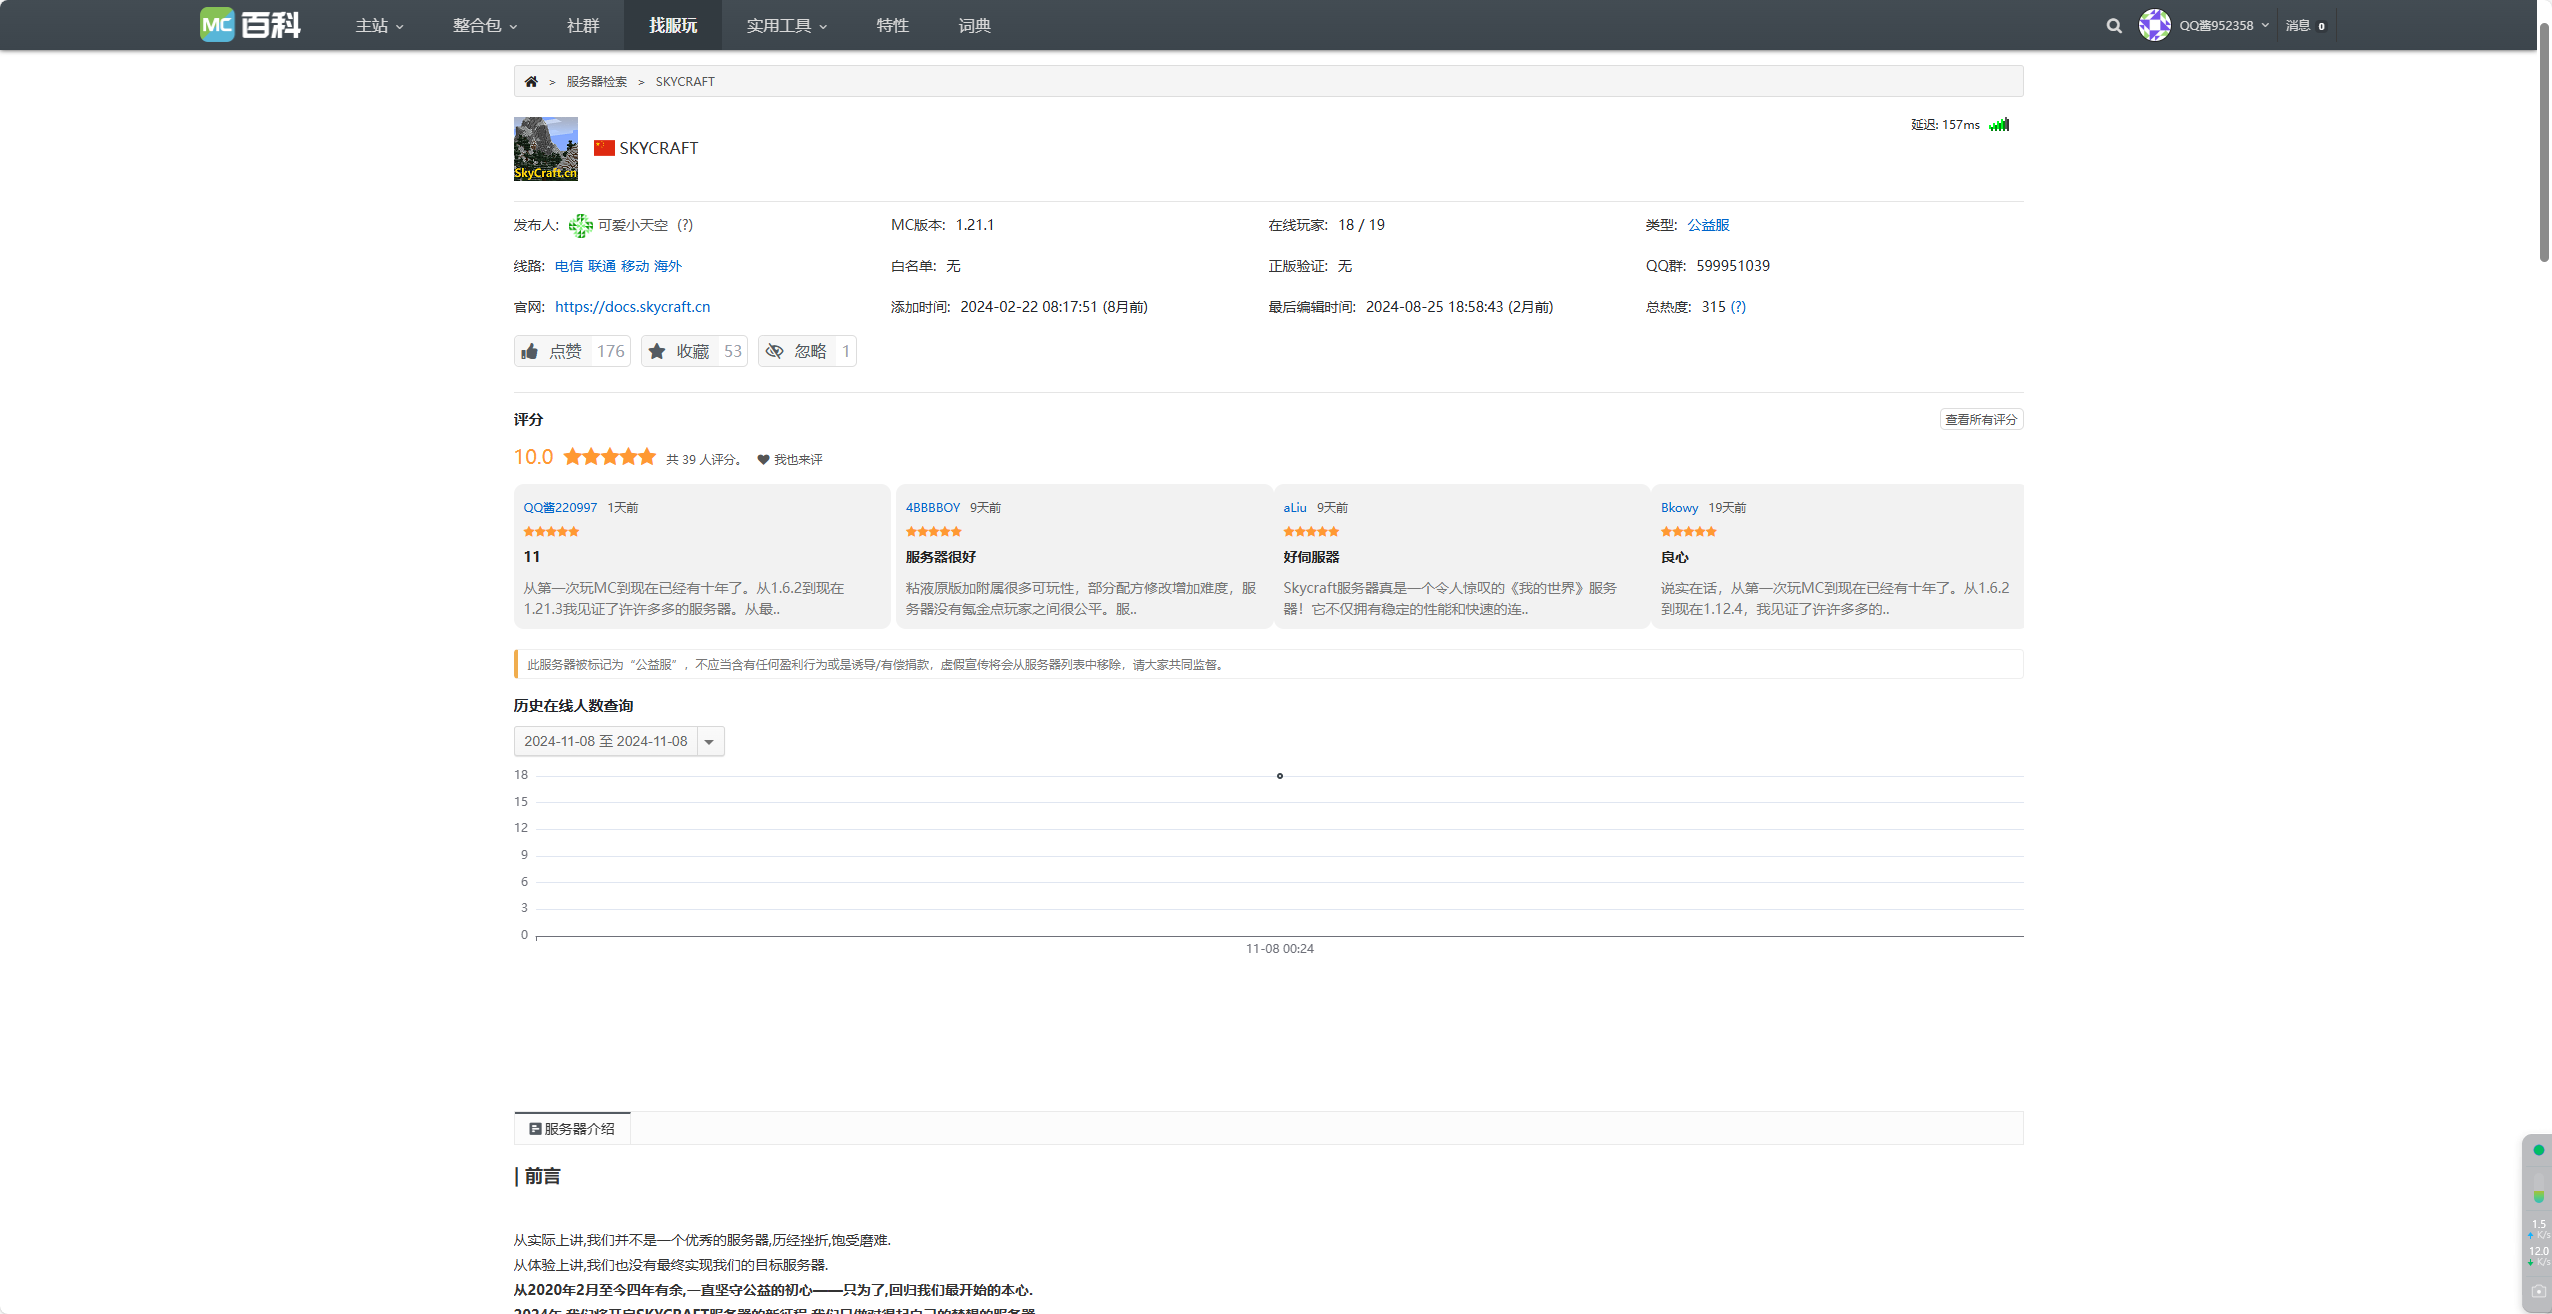Click the latency signal bars icon
The height and width of the screenshot is (1314, 2552).
[1999, 125]
